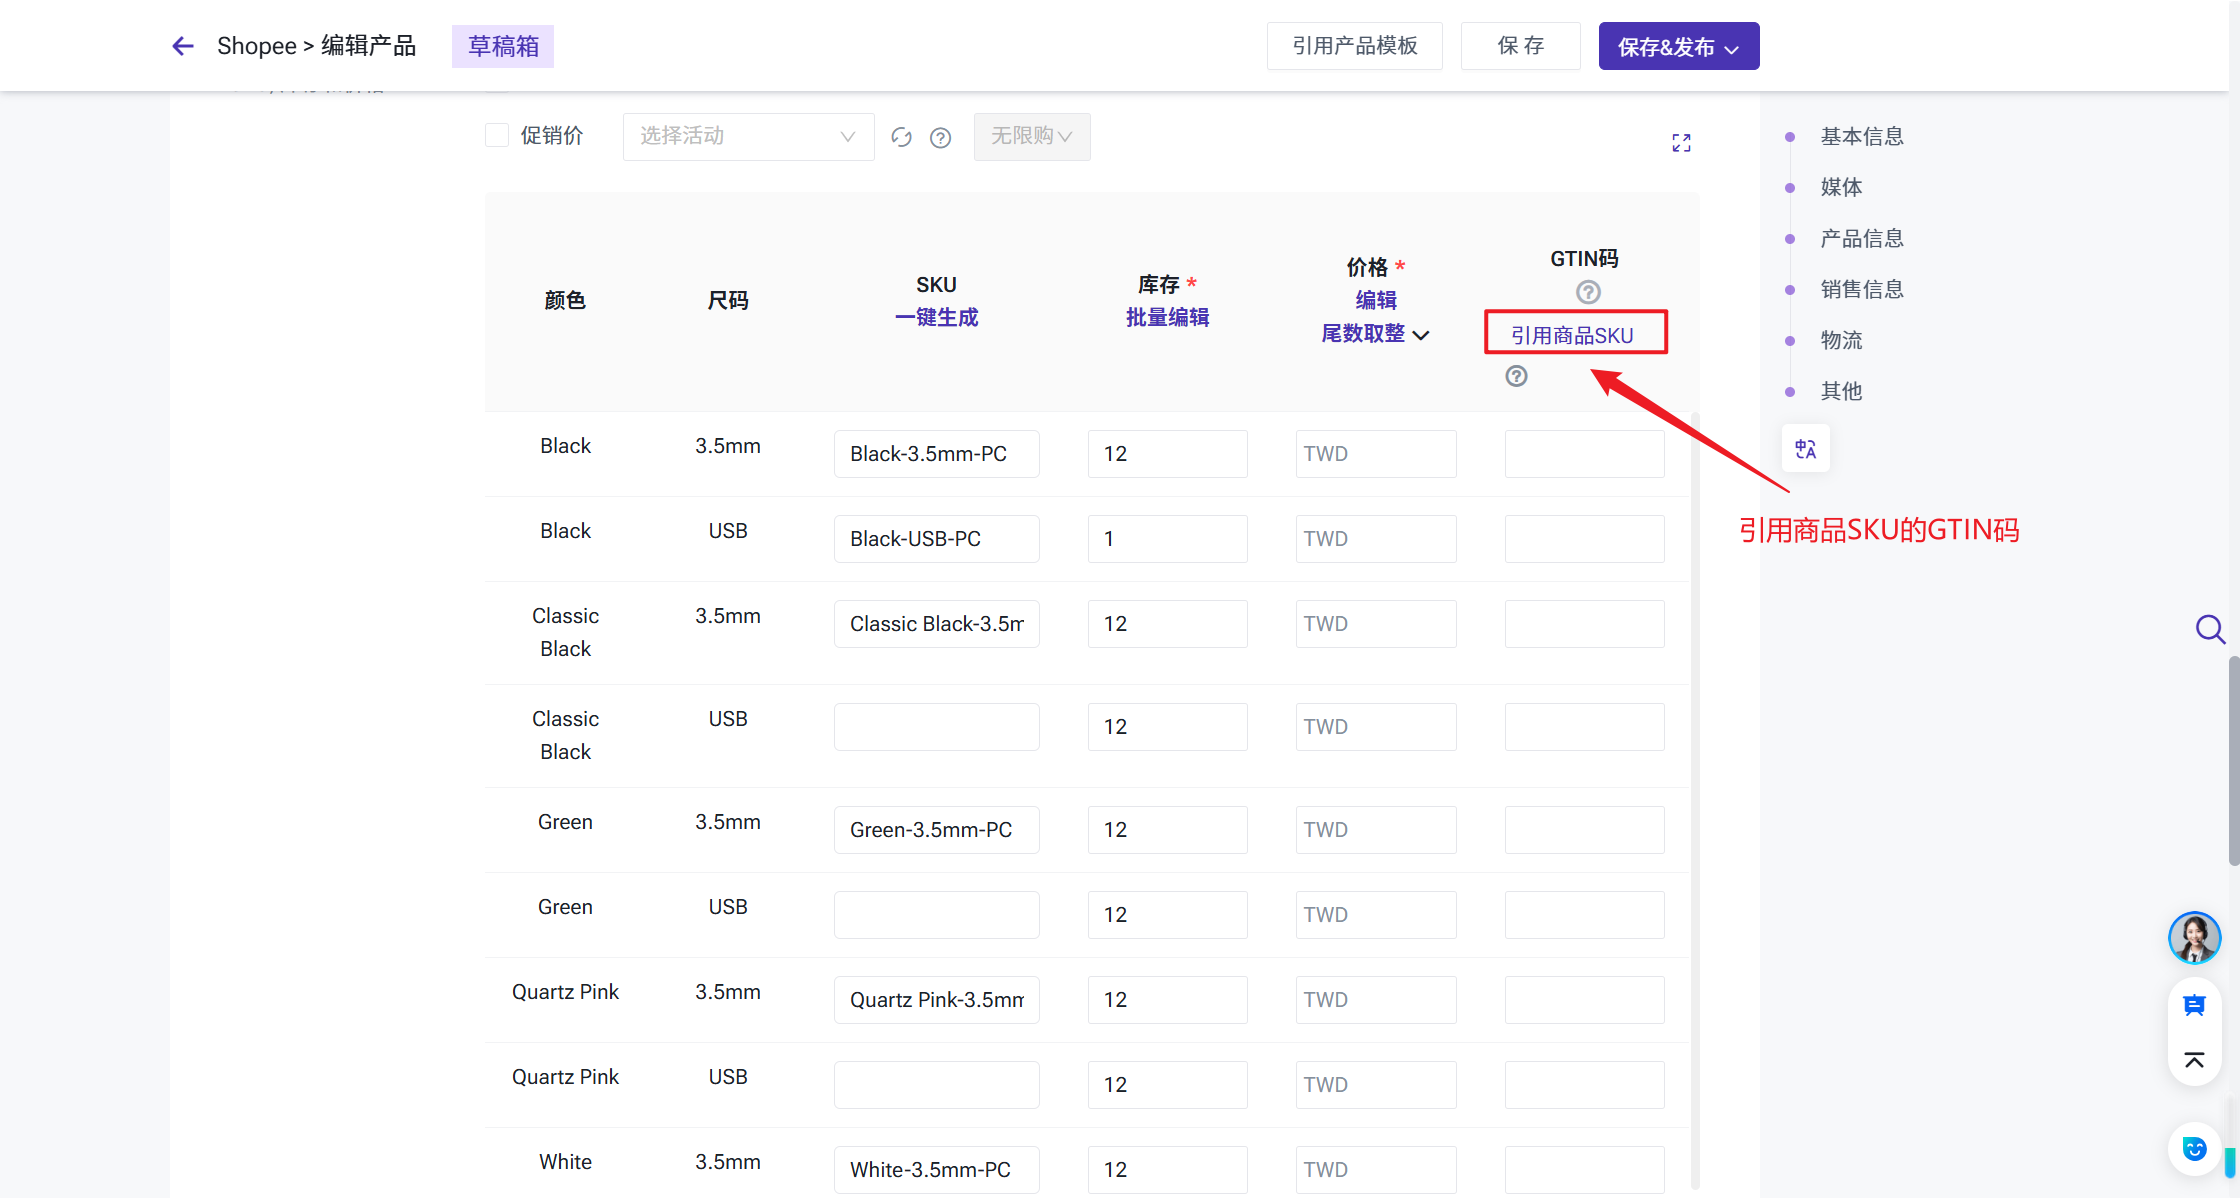This screenshot has width=2240, height=1198.
Task: Jump to 物流 section
Action: coord(1841,340)
